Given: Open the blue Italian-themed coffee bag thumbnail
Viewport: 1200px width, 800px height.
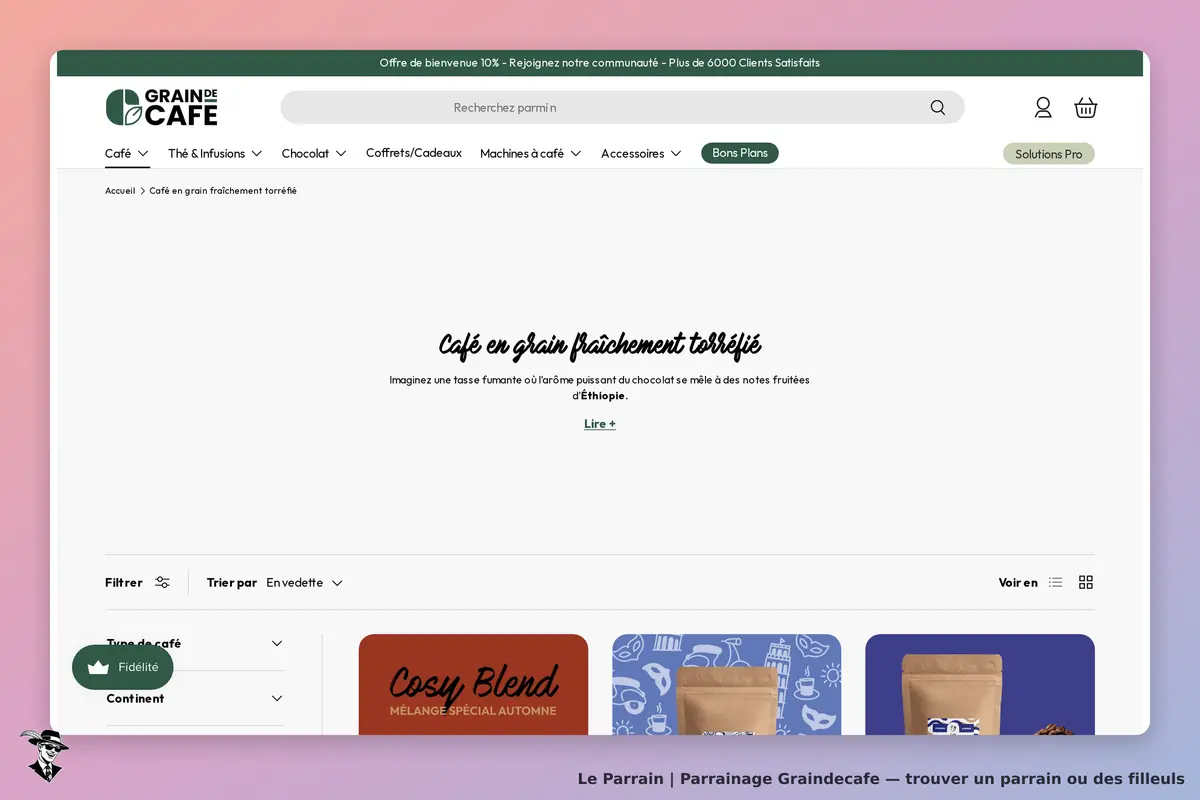Looking at the screenshot, I should point(726,684).
